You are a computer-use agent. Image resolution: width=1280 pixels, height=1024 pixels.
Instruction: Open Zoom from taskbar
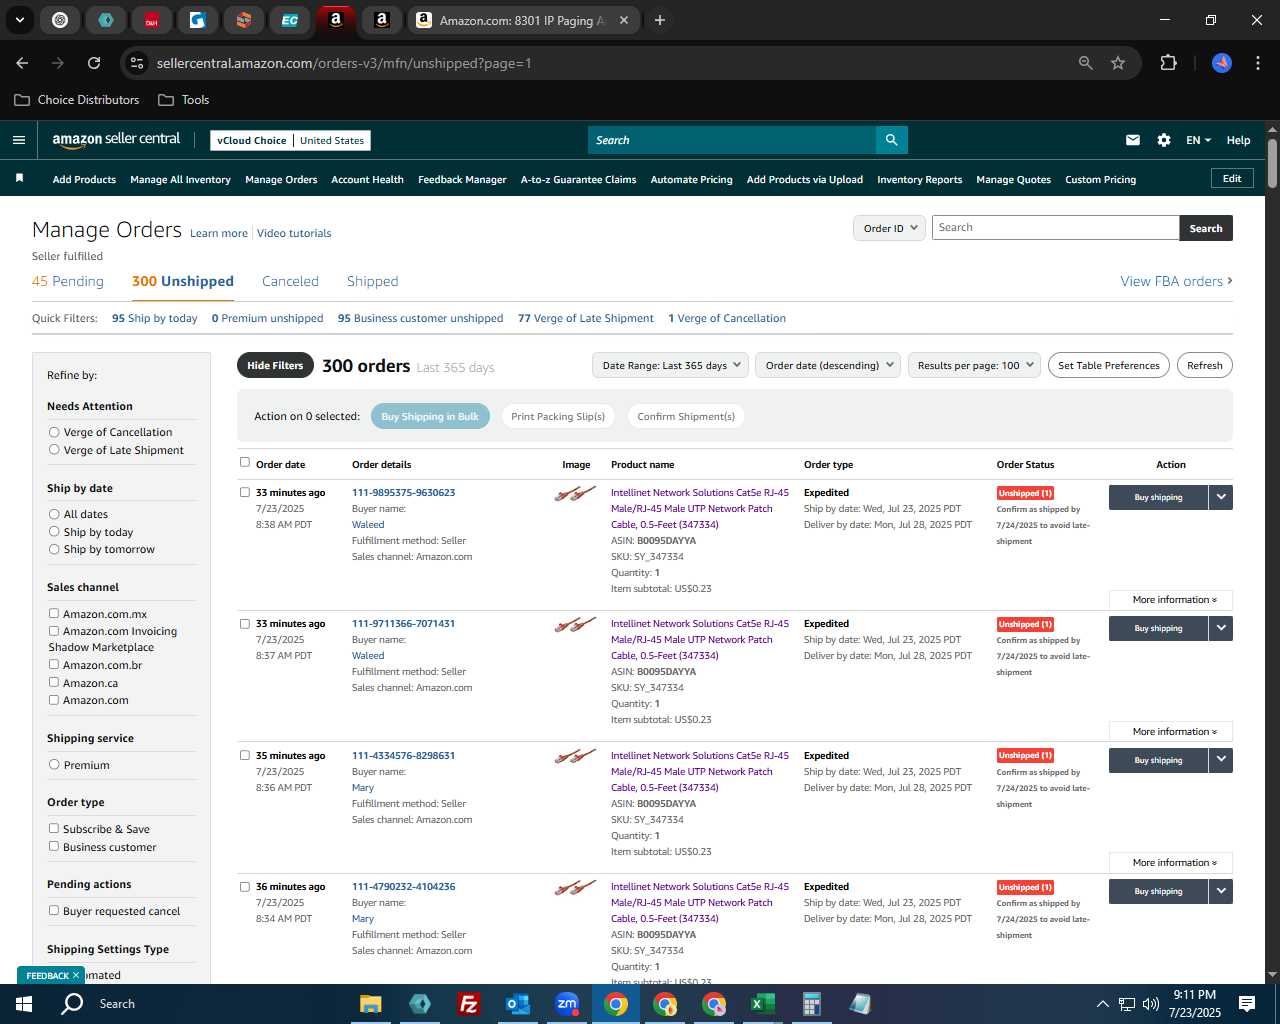pyautogui.click(x=567, y=1004)
